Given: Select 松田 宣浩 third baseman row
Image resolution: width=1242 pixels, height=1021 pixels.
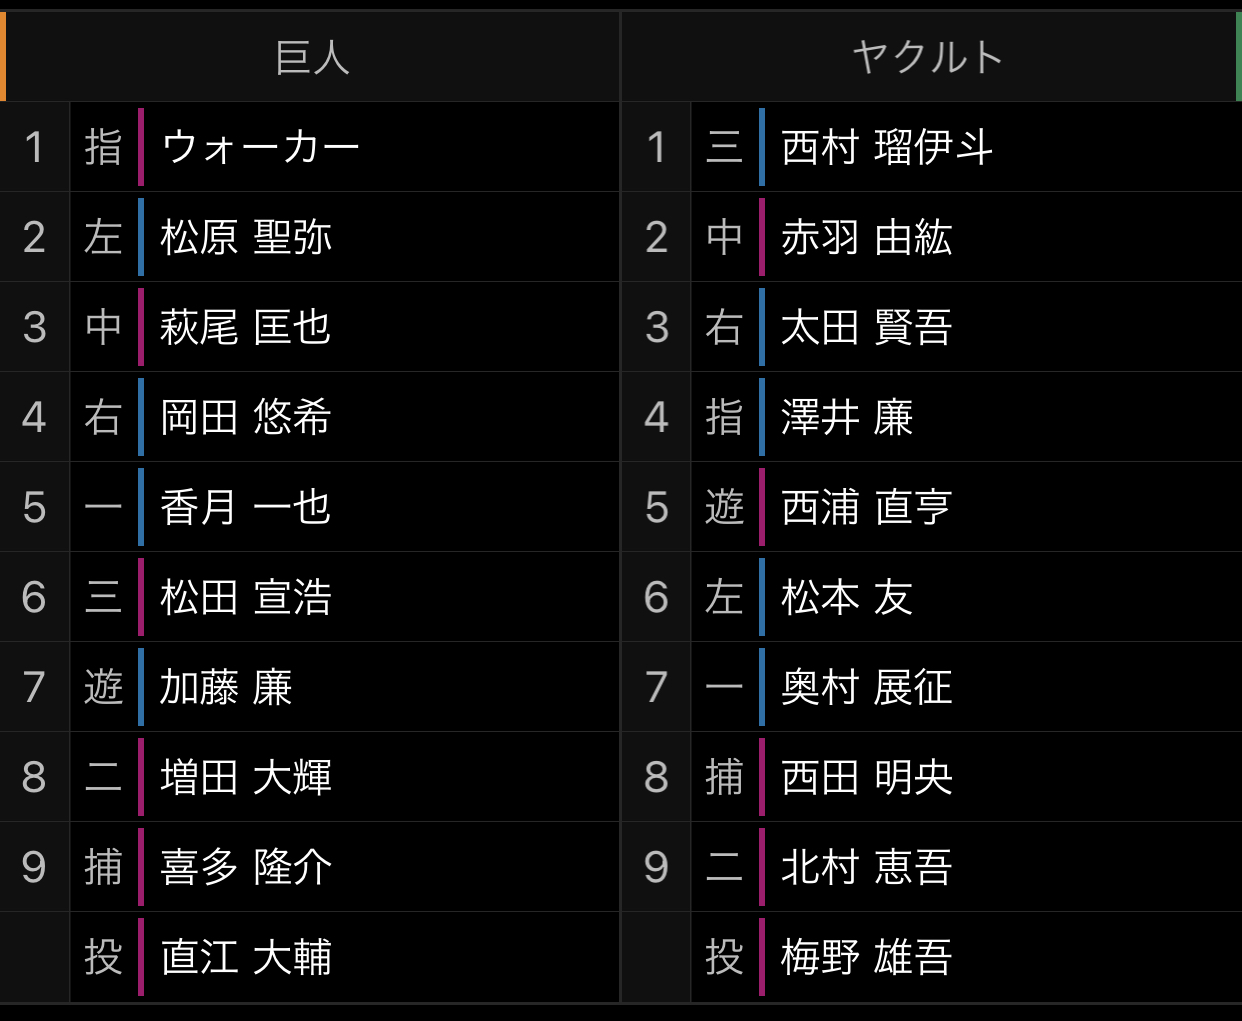Looking at the screenshot, I should pyautogui.click(x=310, y=597).
